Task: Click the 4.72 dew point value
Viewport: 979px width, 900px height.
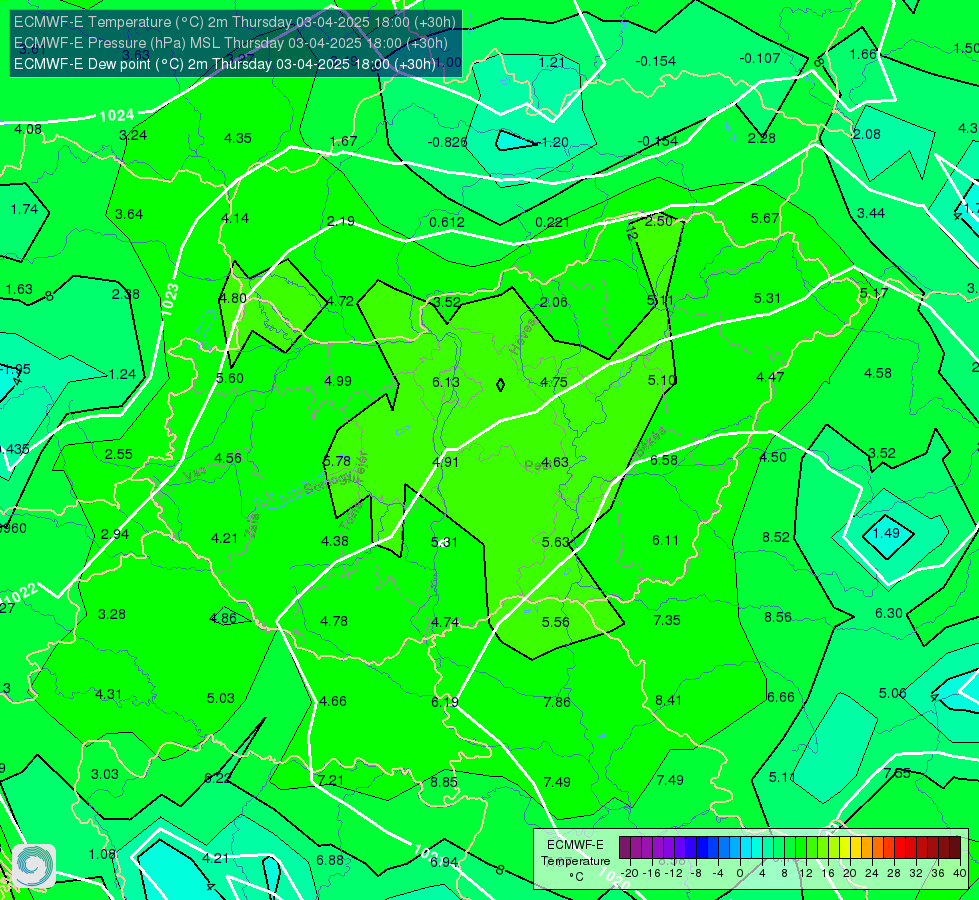Action: tap(340, 301)
